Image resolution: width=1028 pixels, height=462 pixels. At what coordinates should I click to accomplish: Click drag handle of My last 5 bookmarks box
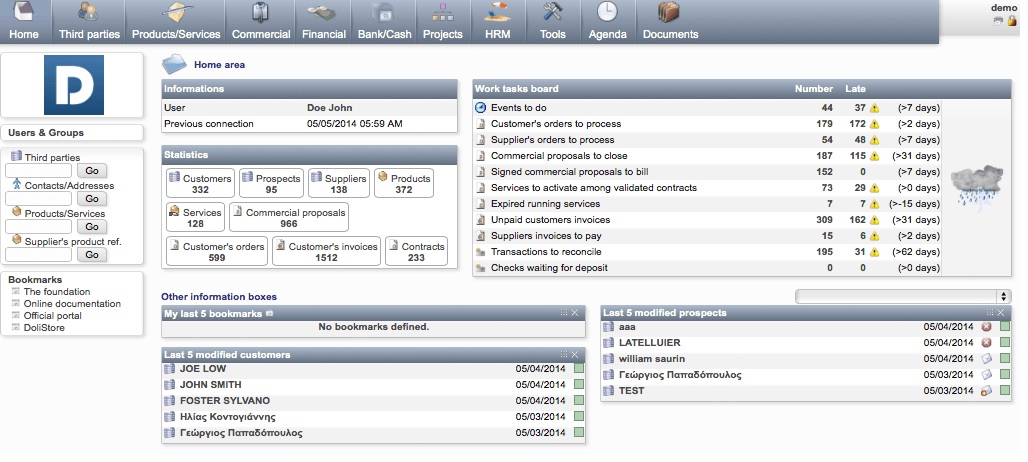tap(564, 313)
